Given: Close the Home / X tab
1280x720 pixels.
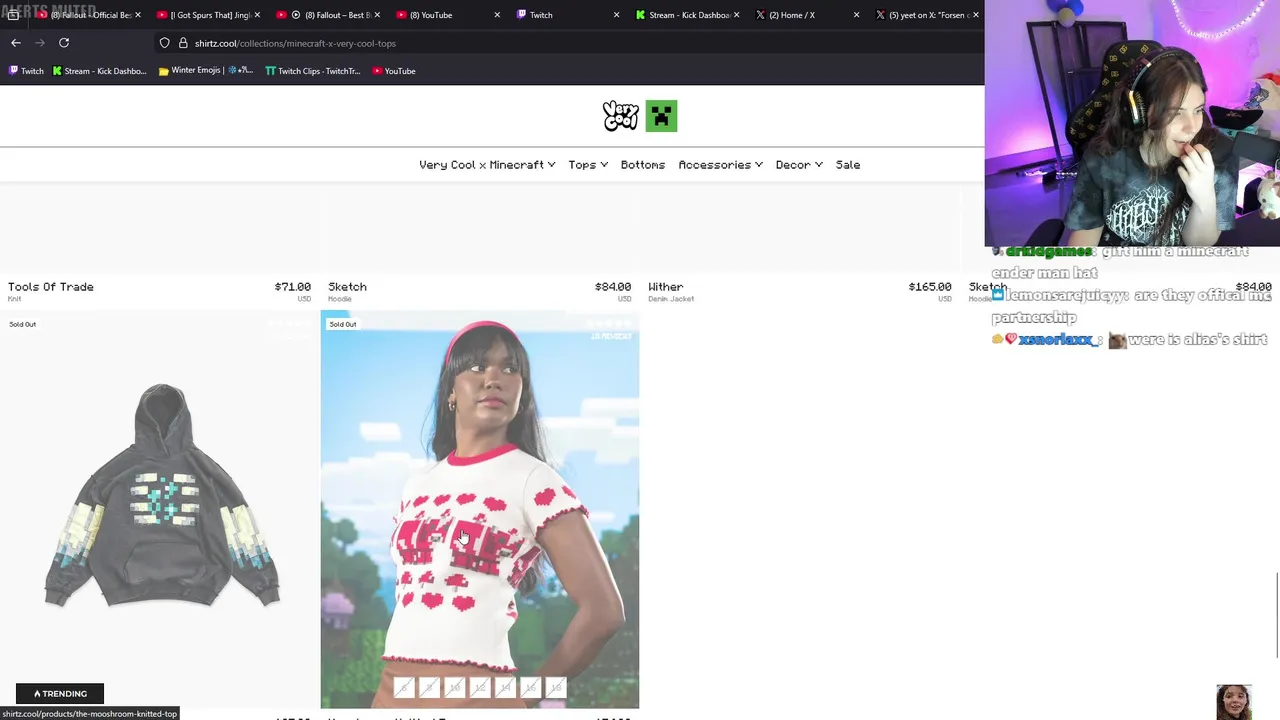Looking at the screenshot, I should pyautogui.click(x=856, y=15).
